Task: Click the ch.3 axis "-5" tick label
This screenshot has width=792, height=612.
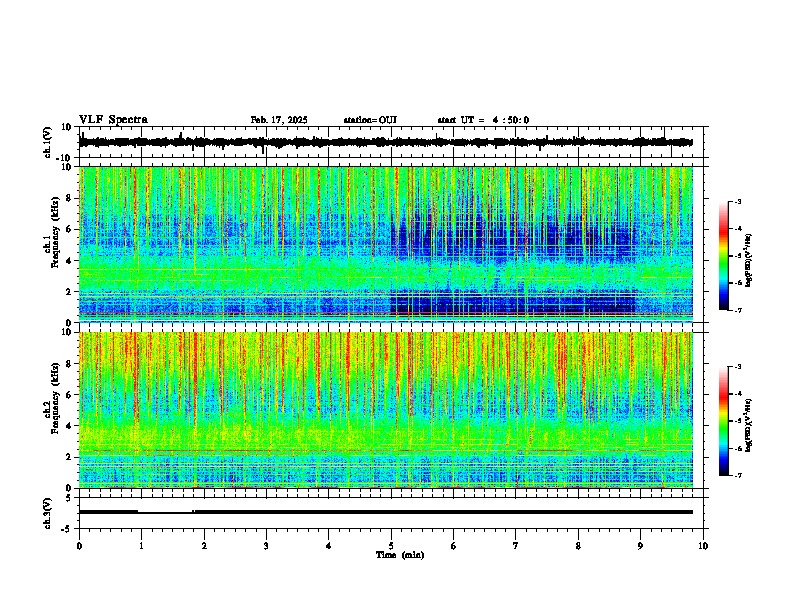Action: pyautogui.click(x=67, y=529)
